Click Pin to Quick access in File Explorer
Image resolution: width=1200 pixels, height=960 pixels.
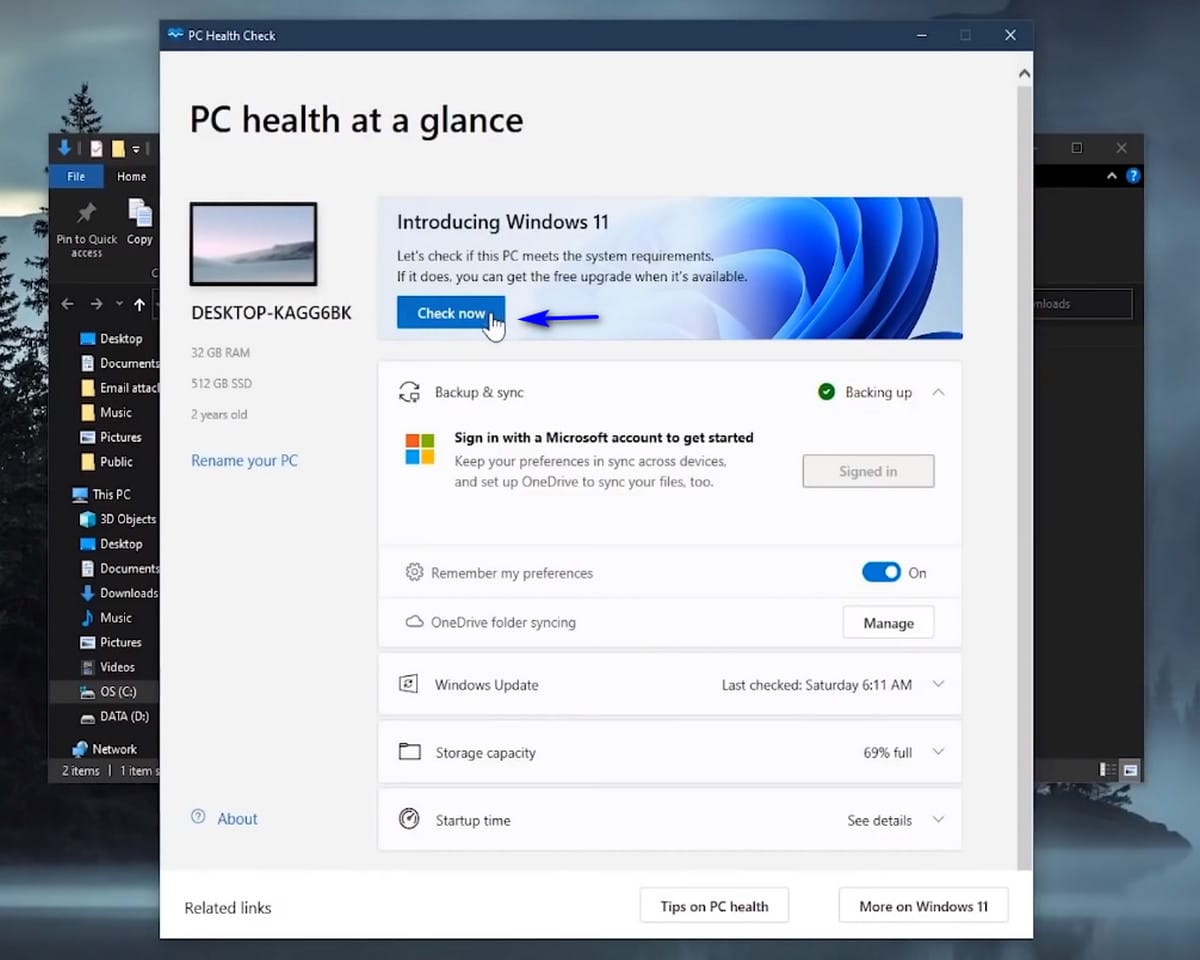click(x=87, y=228)
